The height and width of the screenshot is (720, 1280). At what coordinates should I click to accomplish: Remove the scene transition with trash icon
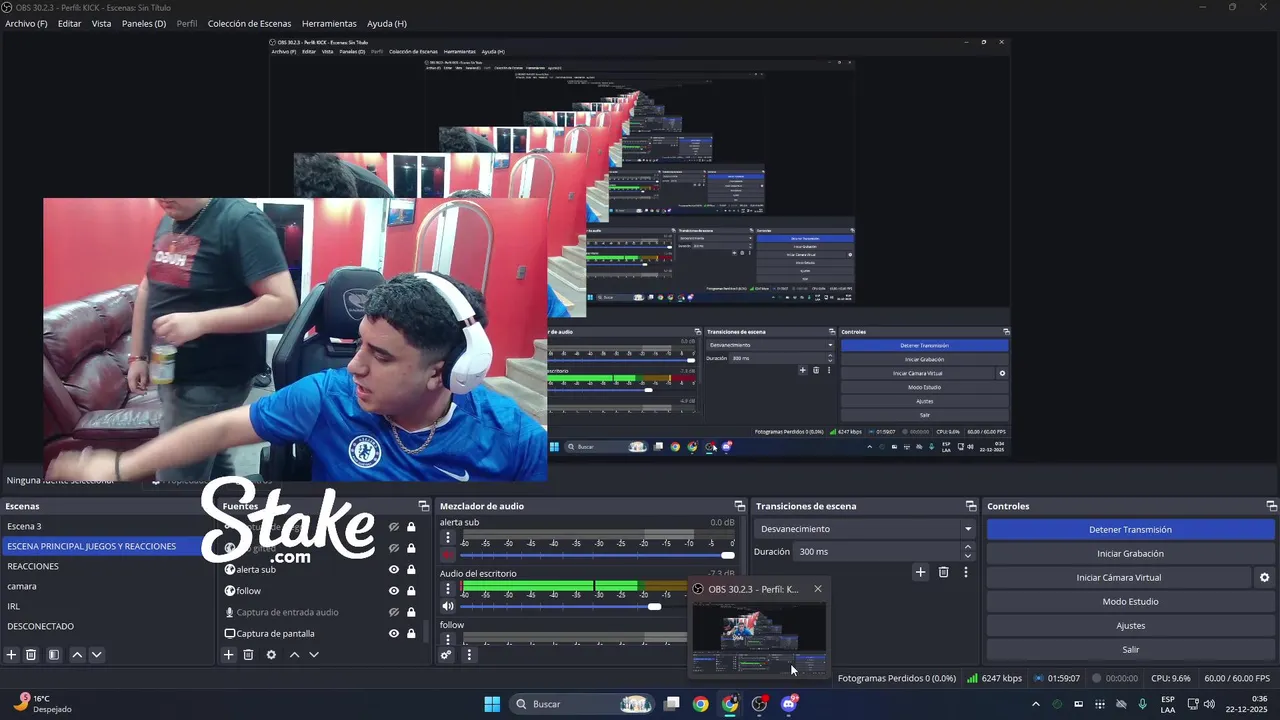(943, 572)
